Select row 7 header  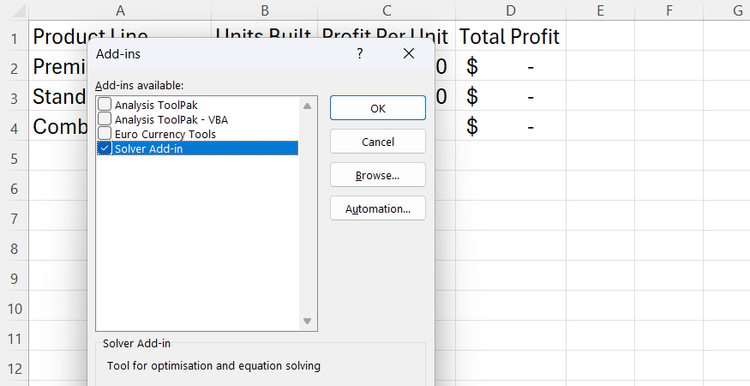(14, 219)
